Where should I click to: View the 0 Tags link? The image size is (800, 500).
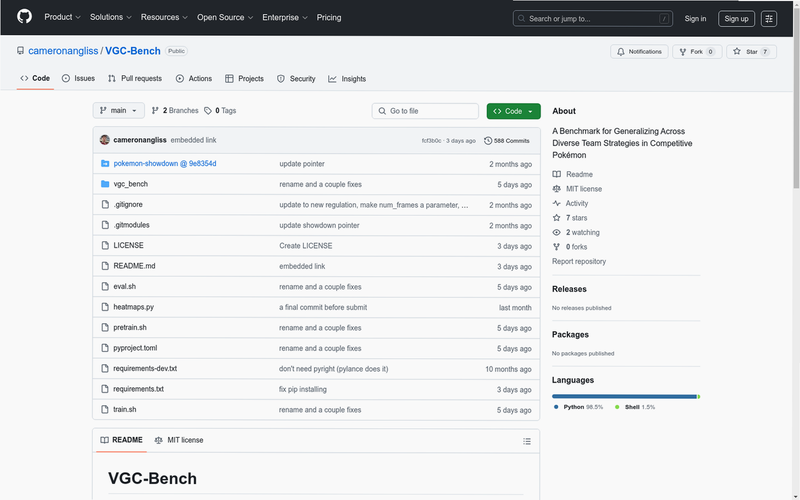(x=220, y=111)
